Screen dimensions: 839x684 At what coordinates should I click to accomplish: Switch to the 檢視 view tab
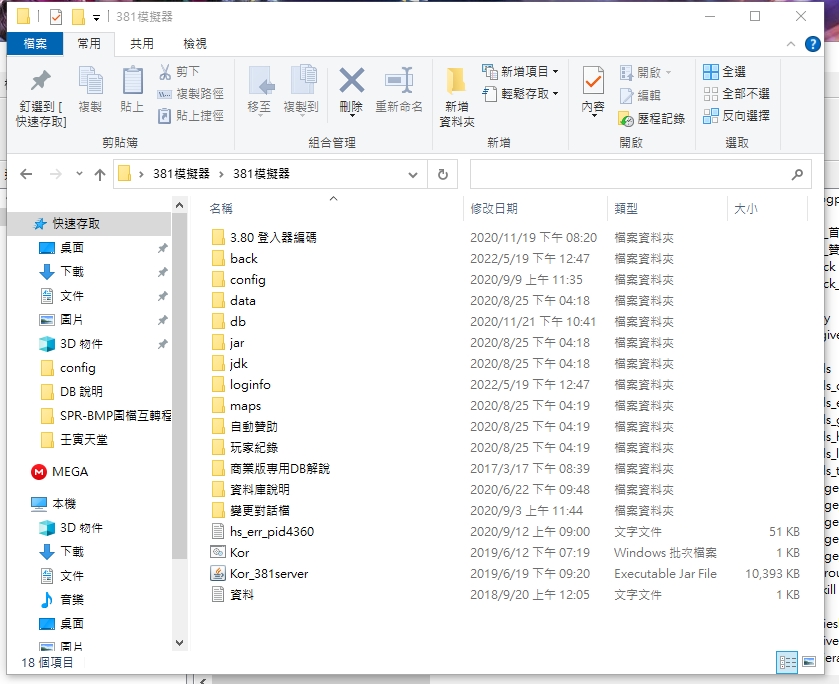point(195,44)
